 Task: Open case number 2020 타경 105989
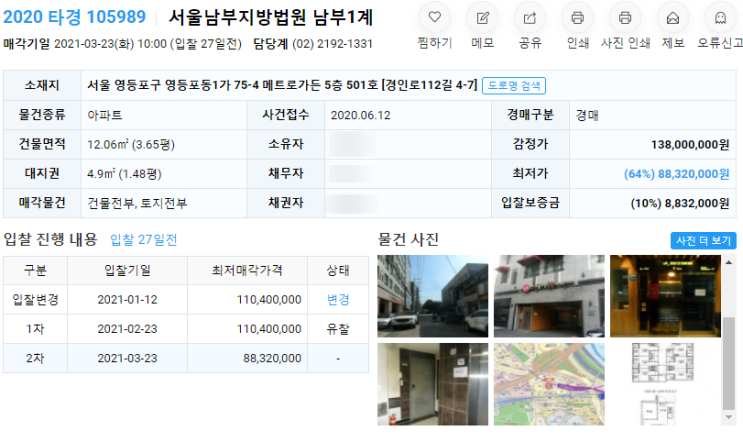[x=74, y=17]
